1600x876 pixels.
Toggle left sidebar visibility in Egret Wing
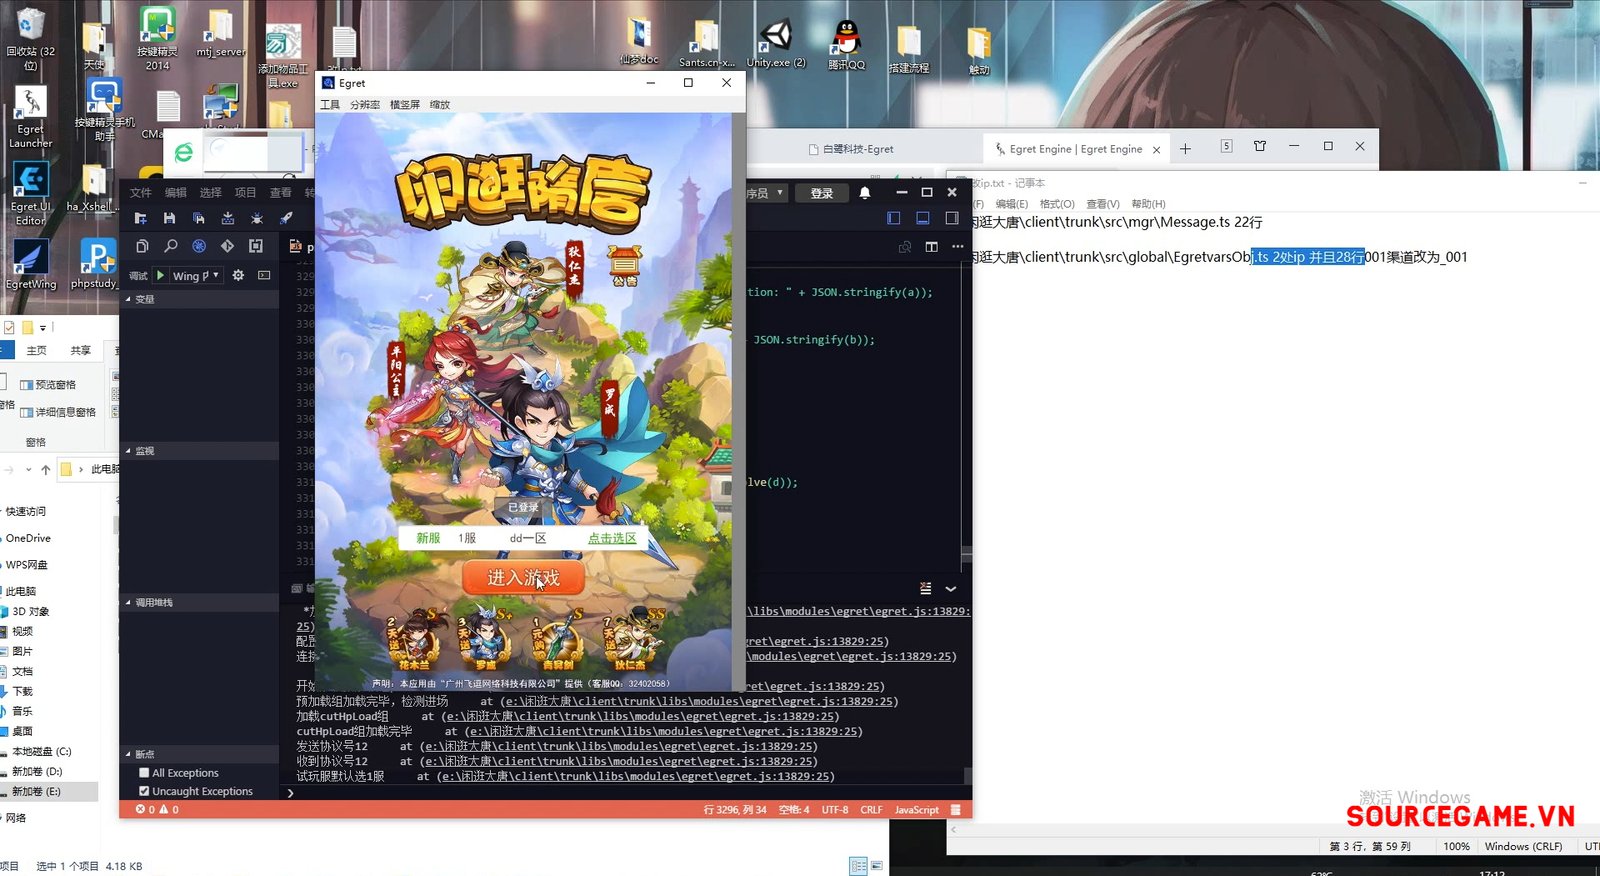click(894, 218)
